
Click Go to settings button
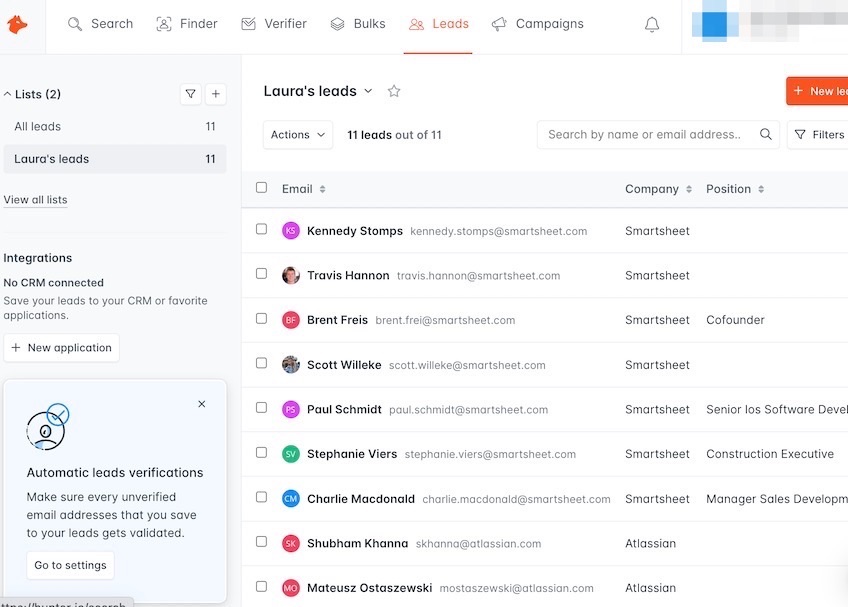70,565
